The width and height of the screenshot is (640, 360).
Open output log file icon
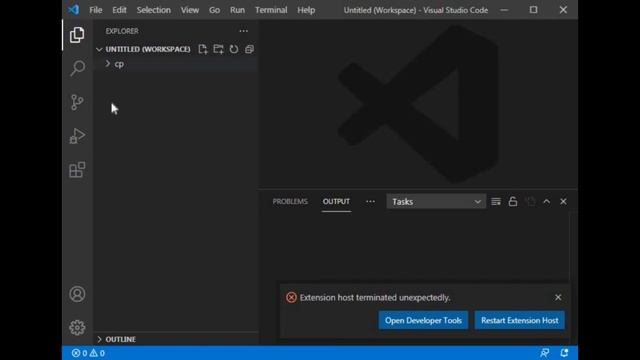tap(530, 202)
